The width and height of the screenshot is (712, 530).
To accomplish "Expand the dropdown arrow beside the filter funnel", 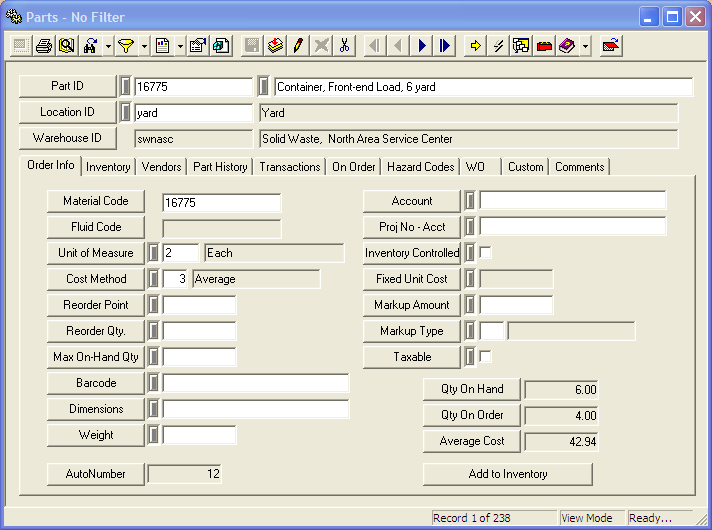I will (x=144, y=46).
